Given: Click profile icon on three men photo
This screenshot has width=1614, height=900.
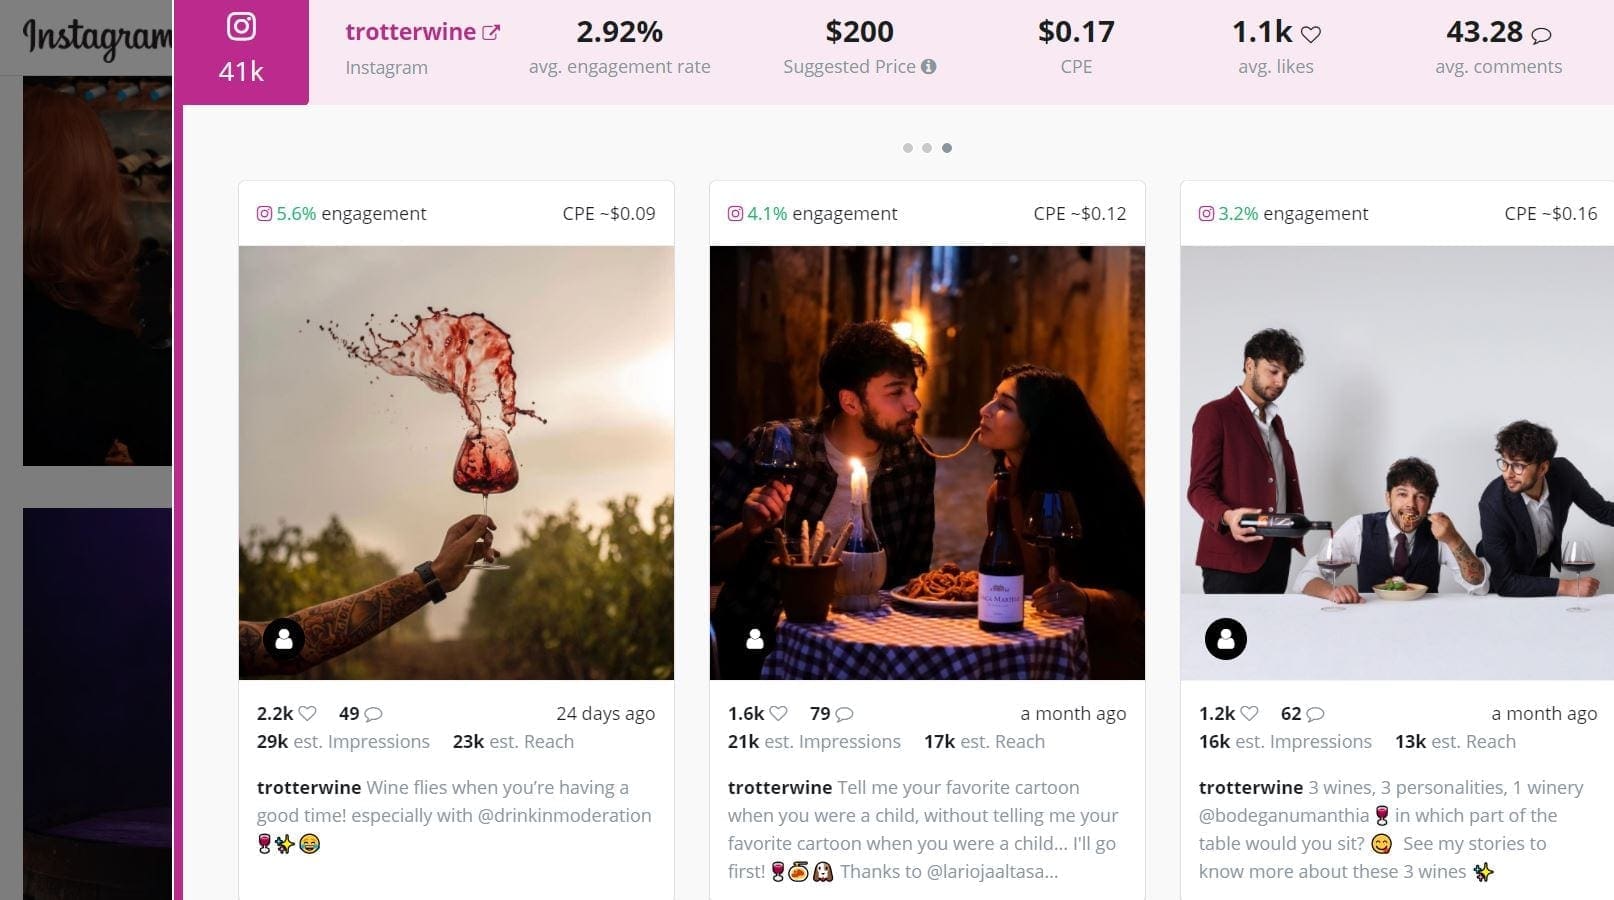Looking at the screenshot, I should 1226,639.
